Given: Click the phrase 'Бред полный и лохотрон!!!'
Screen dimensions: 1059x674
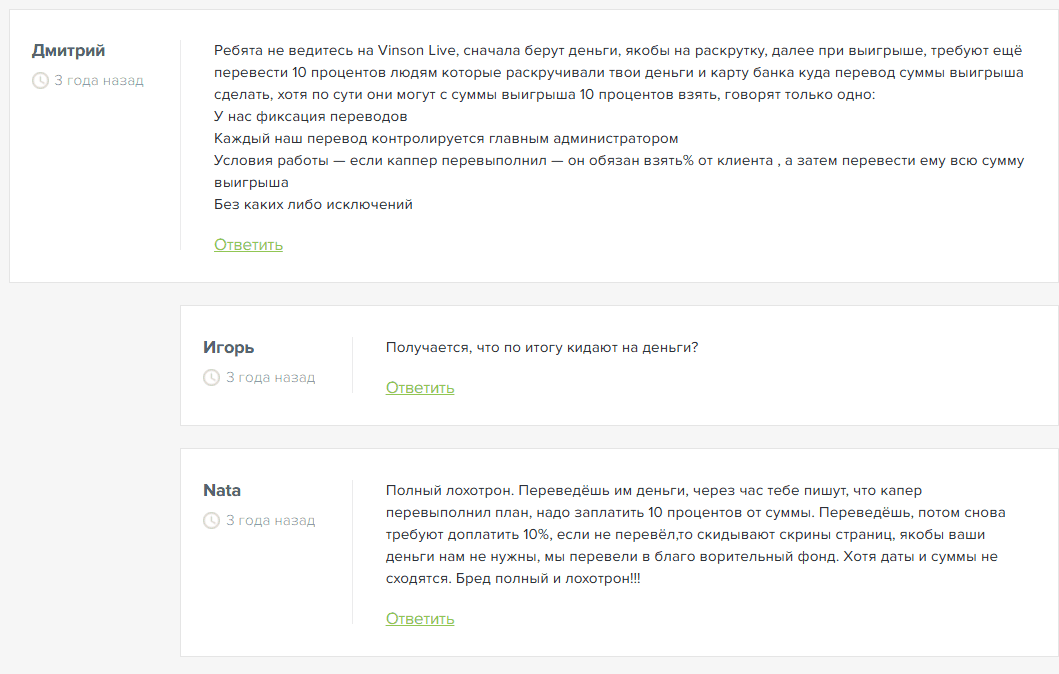Looking at the screenshot, I should (548, 578).
